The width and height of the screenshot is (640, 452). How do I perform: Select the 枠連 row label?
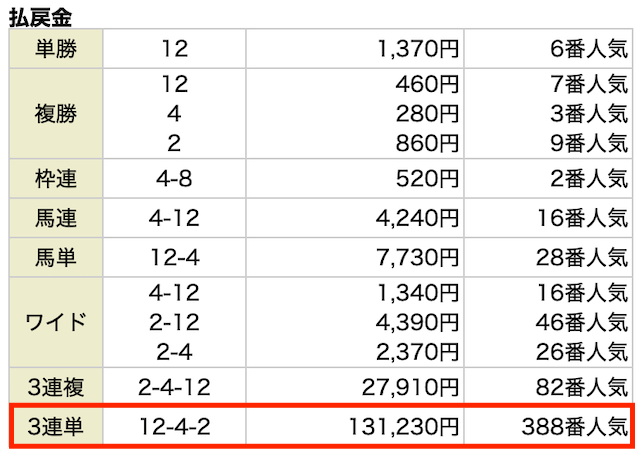pyautogui.click(x=56, y=178)
